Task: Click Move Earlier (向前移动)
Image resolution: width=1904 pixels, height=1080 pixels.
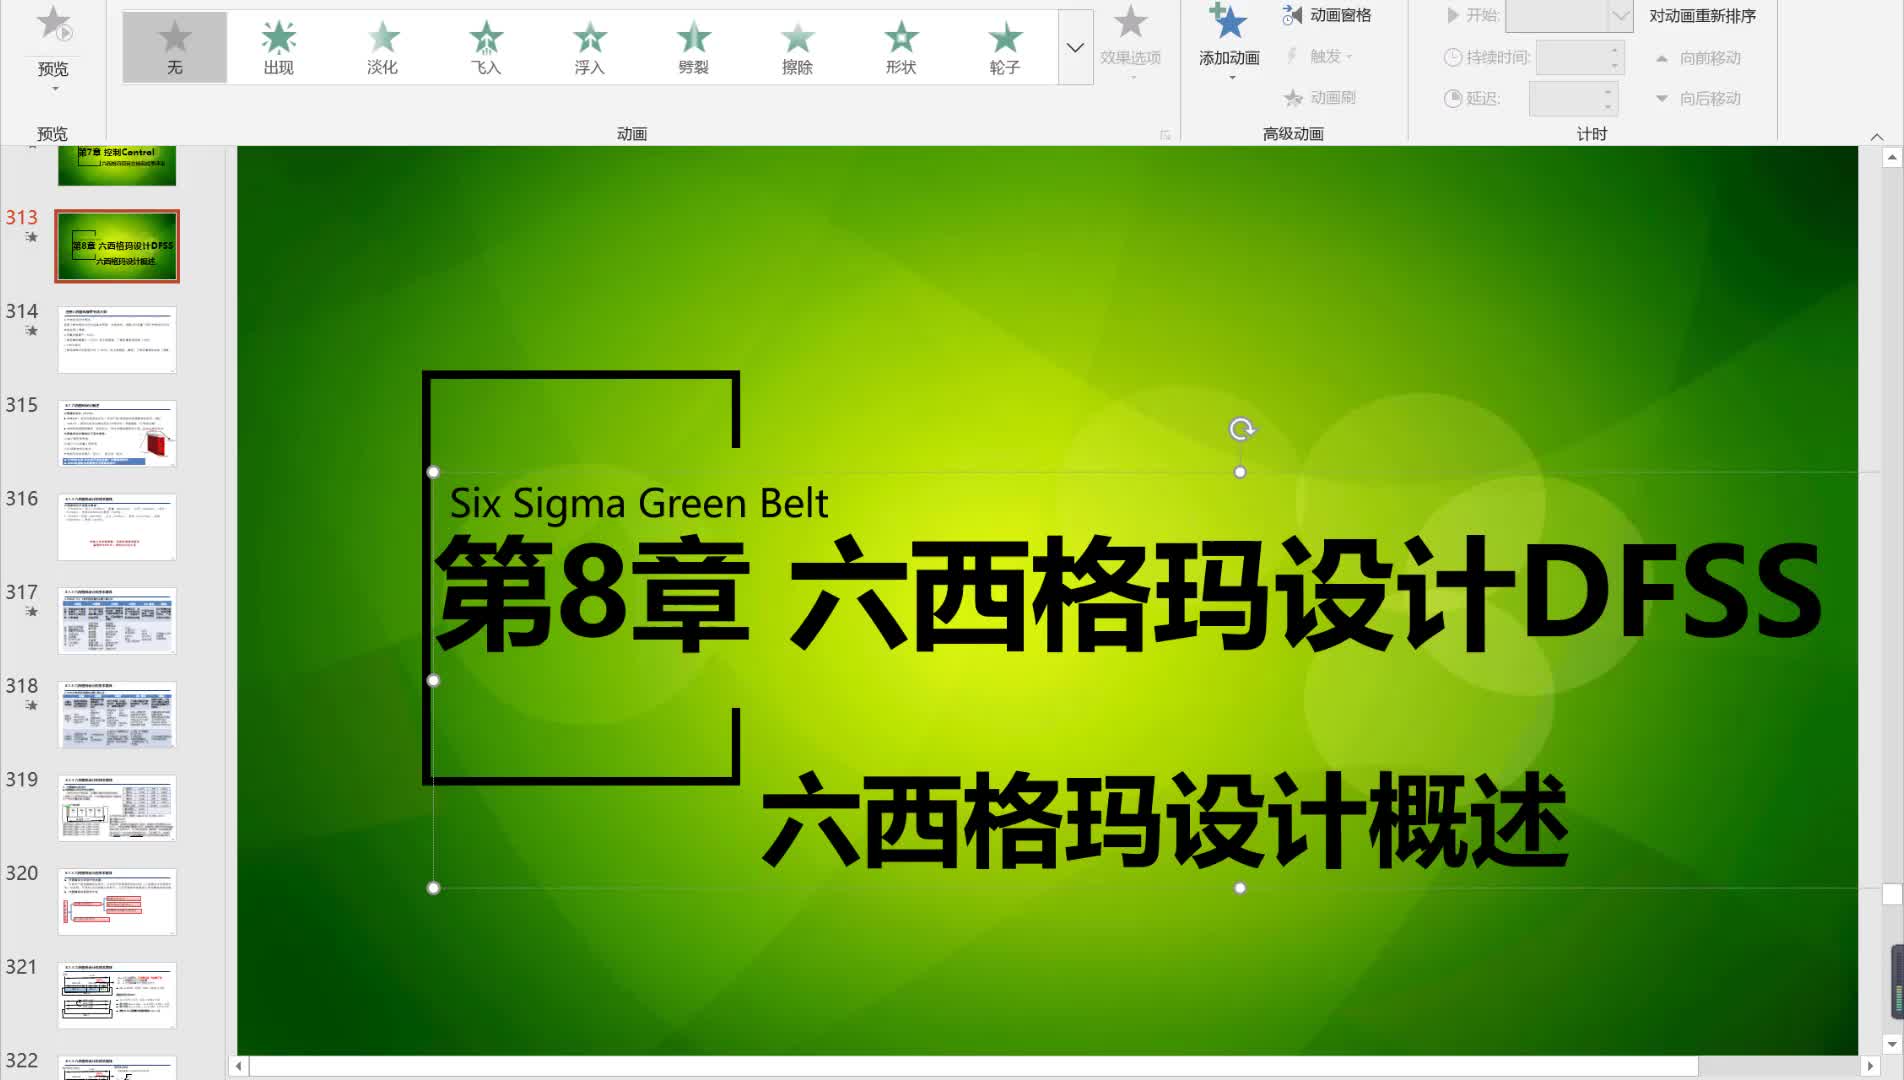Action: tap(1698, 58)
